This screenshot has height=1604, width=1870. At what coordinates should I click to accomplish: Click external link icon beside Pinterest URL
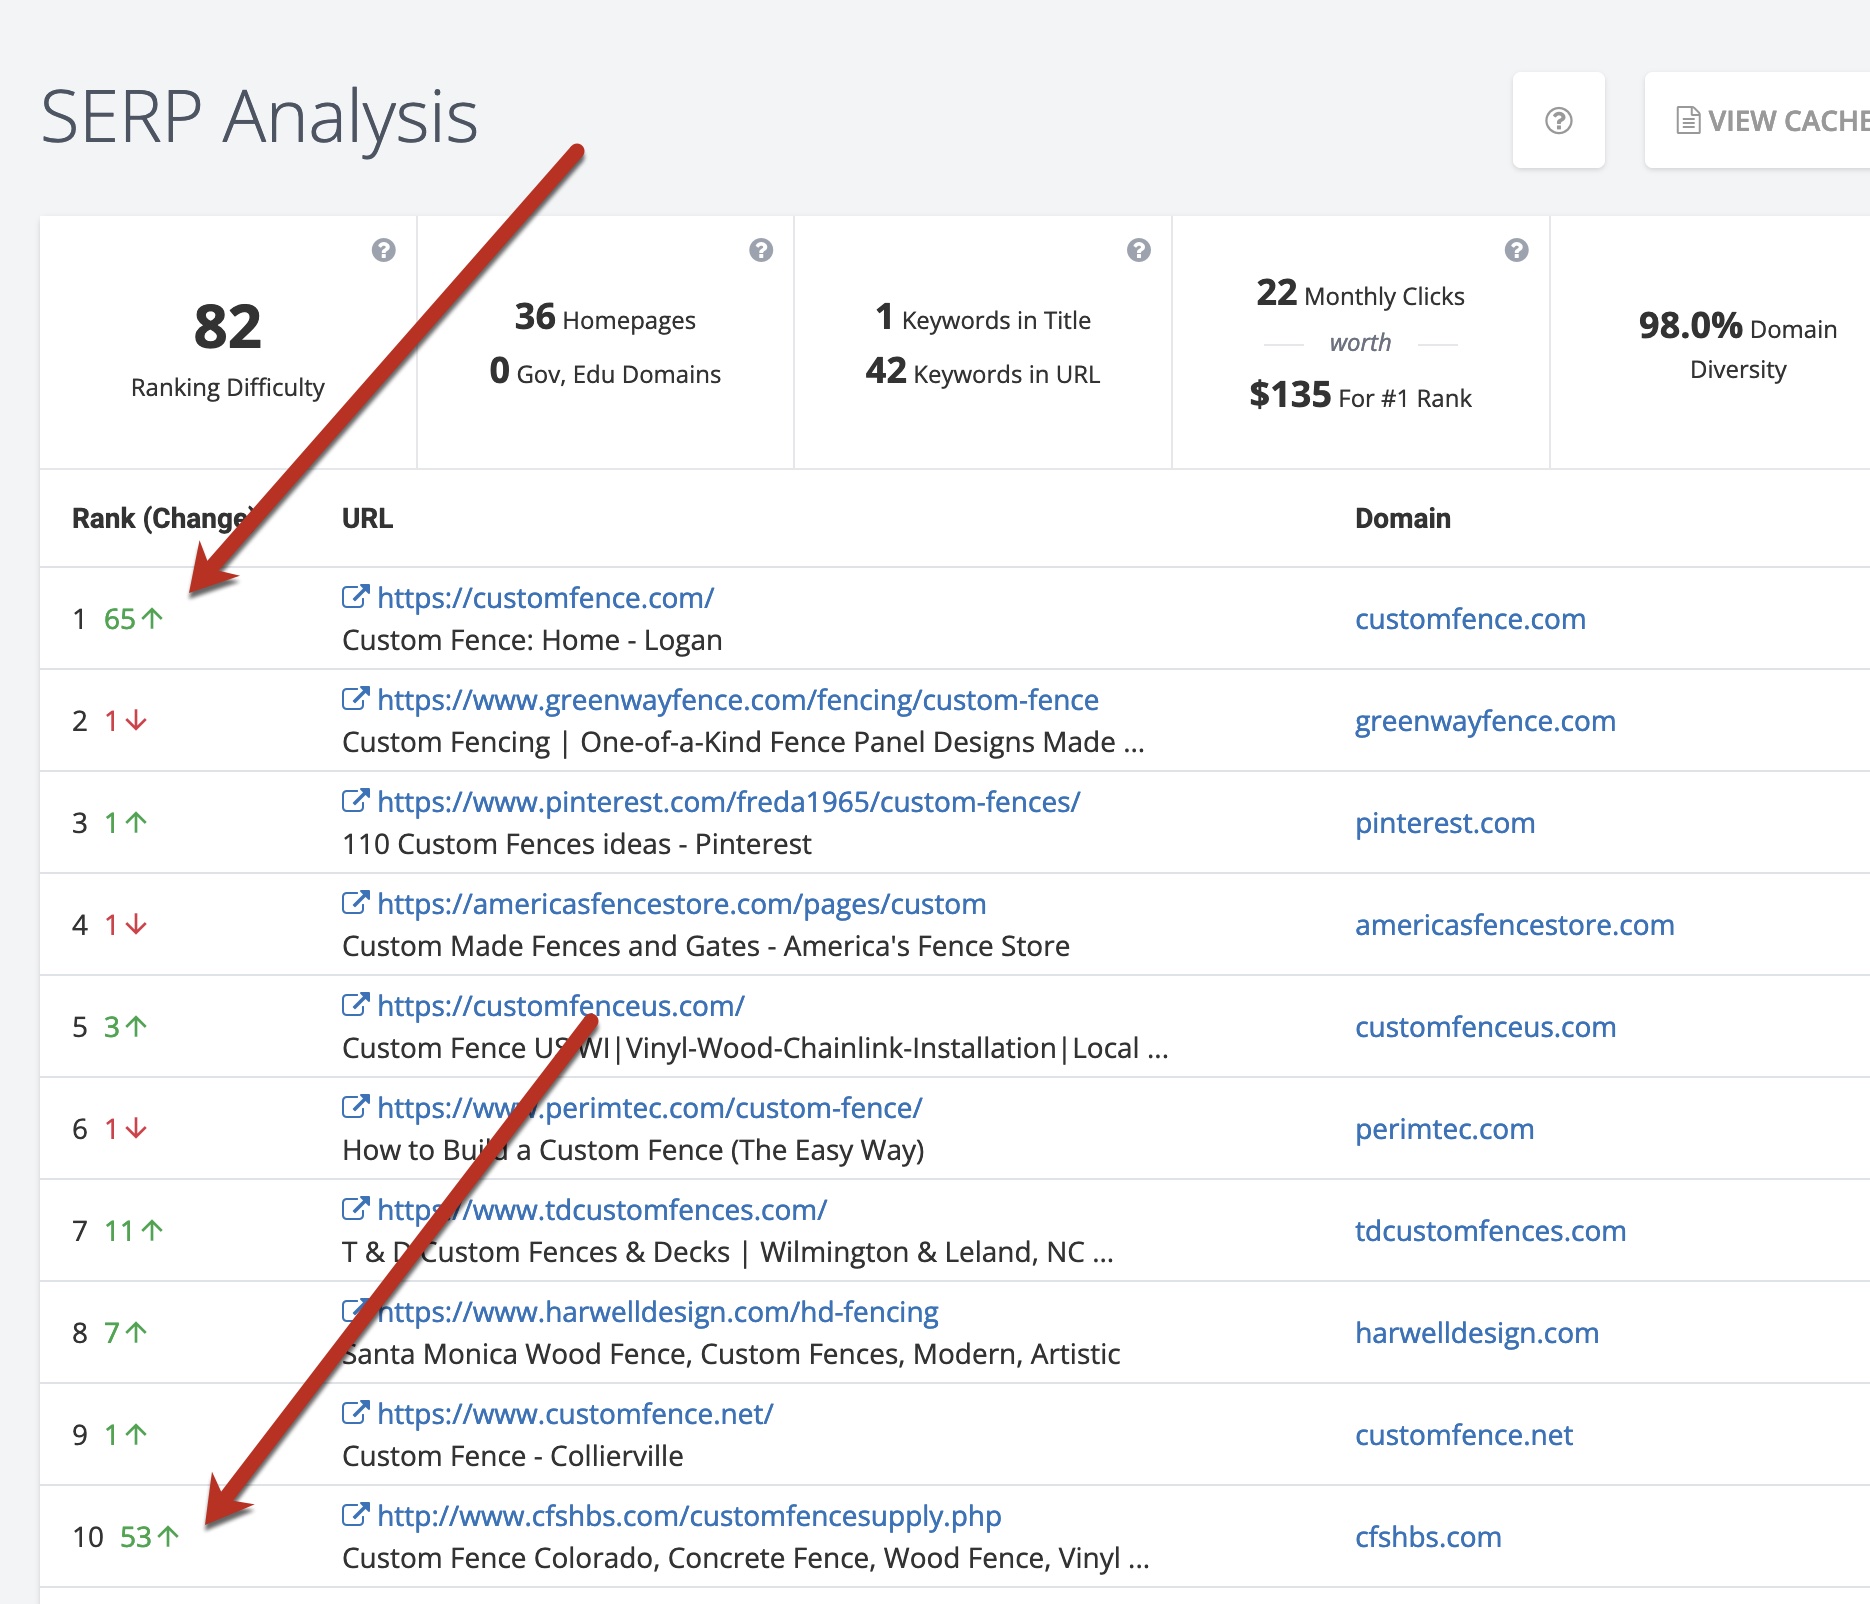pos(355,801)
